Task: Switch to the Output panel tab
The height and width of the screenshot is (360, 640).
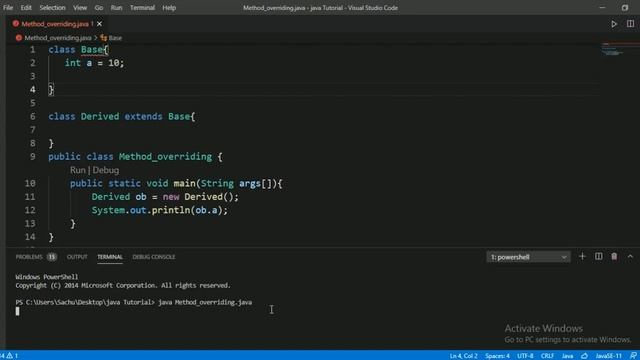Action: click(x=77, y=257)
